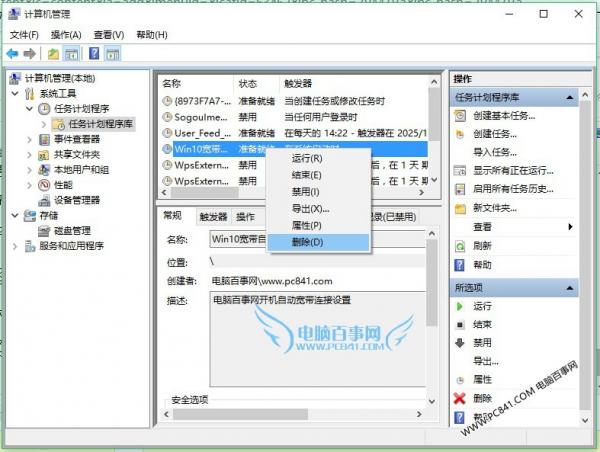Choose 导出(X)... from the context menu
600x452 pixels.
click(318, 209)
